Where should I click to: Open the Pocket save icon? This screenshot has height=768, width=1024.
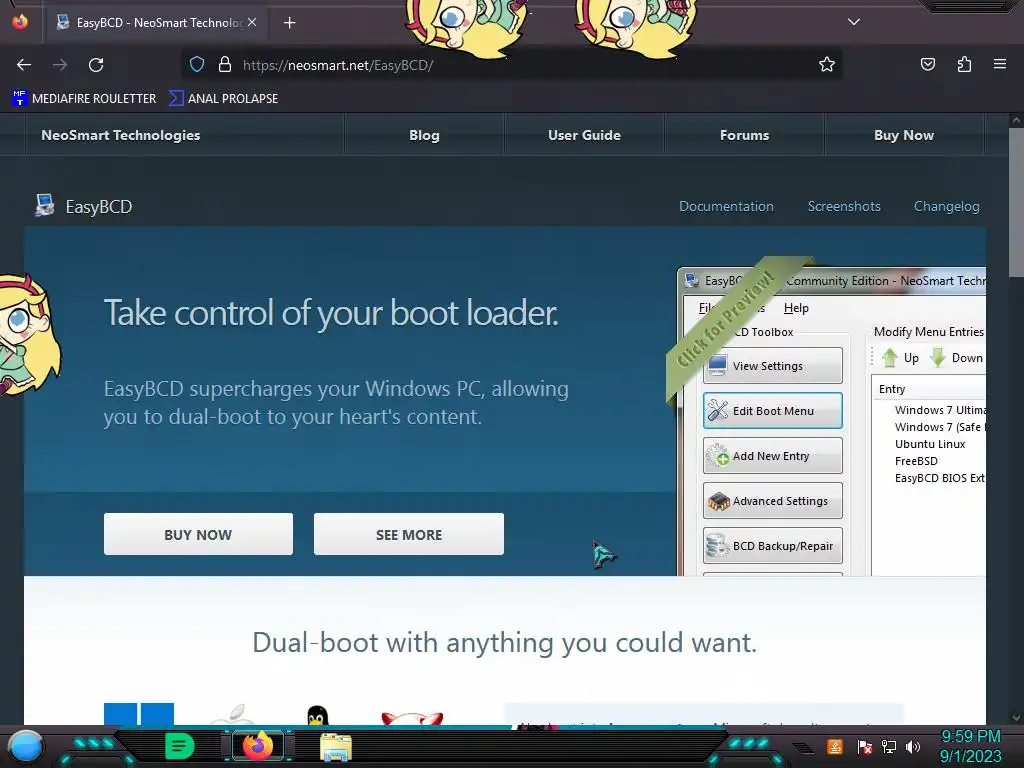click(x=927, y=64)
